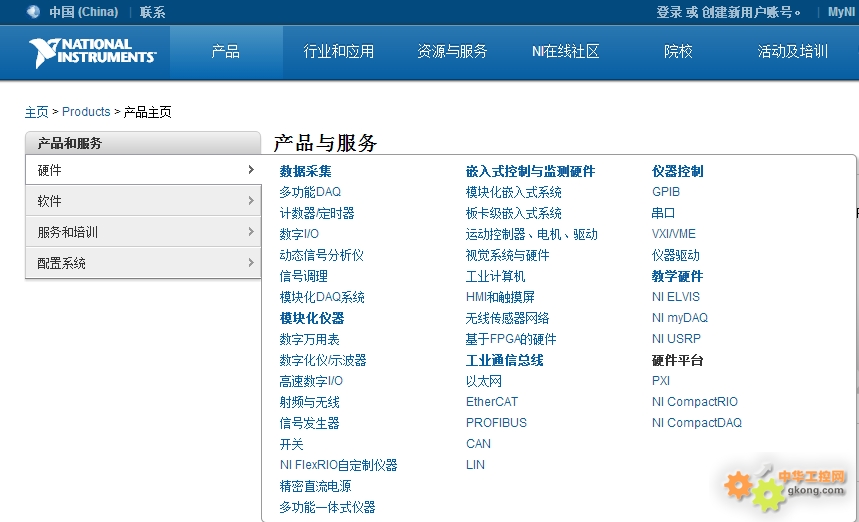Click the 登录 login link

669,12
